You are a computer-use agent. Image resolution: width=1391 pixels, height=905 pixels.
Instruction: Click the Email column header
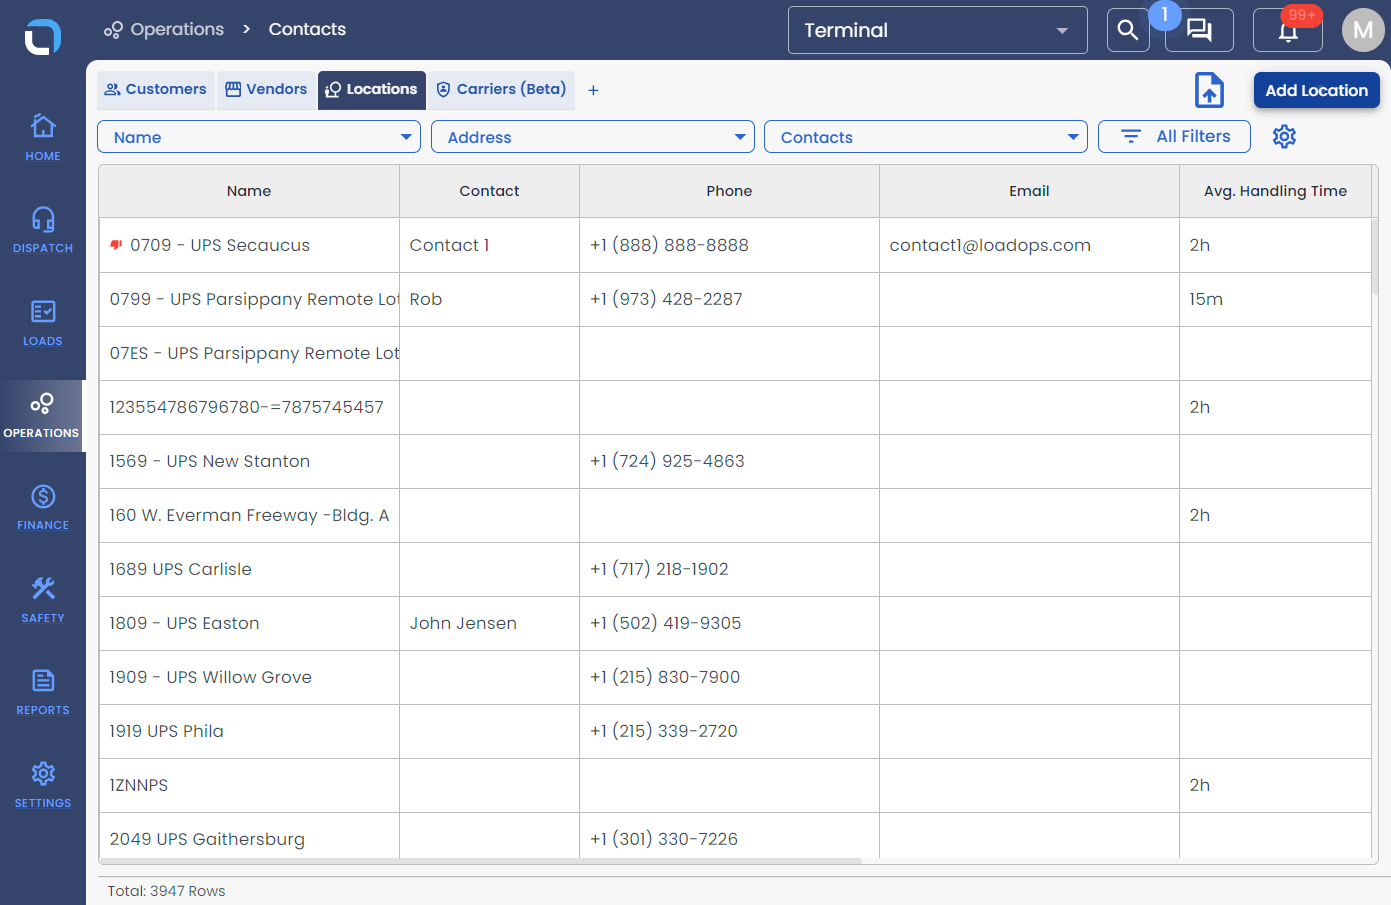click(x=1029, y=191)
